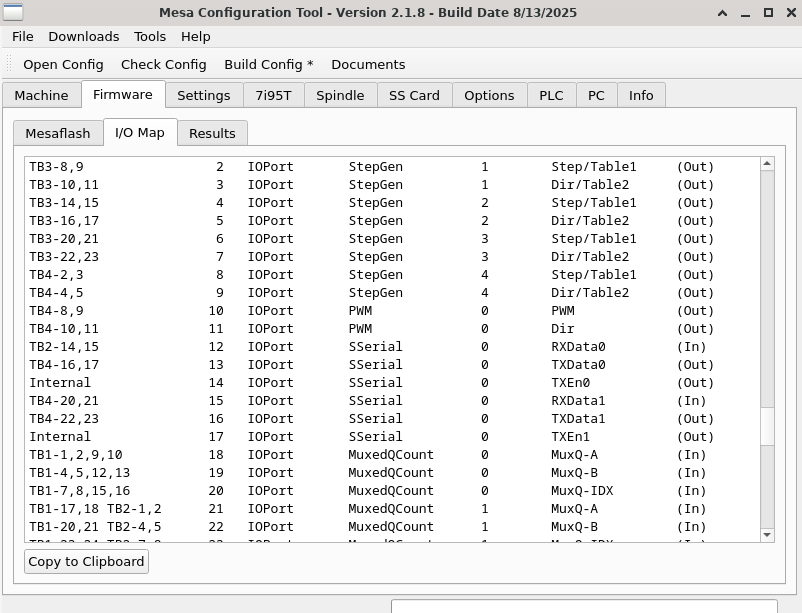Run Check Config from the toolbar
The height and width of the screenshot is (613, 802).
point(164,64)
